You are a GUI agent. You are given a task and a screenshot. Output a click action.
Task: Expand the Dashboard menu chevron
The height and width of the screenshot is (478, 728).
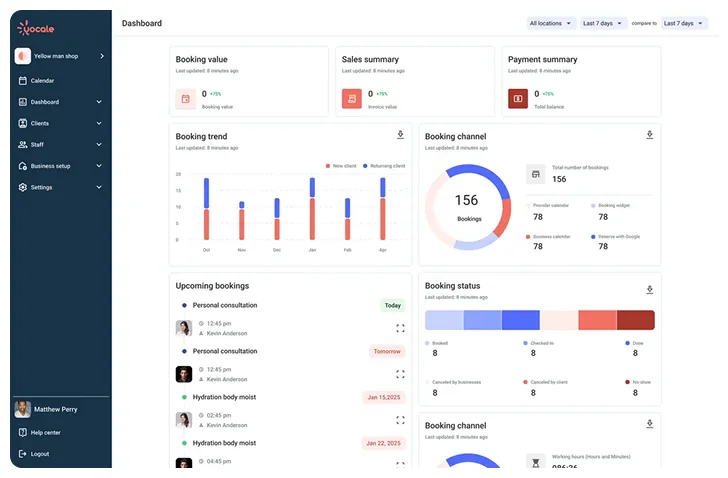[x=99, y=102]
